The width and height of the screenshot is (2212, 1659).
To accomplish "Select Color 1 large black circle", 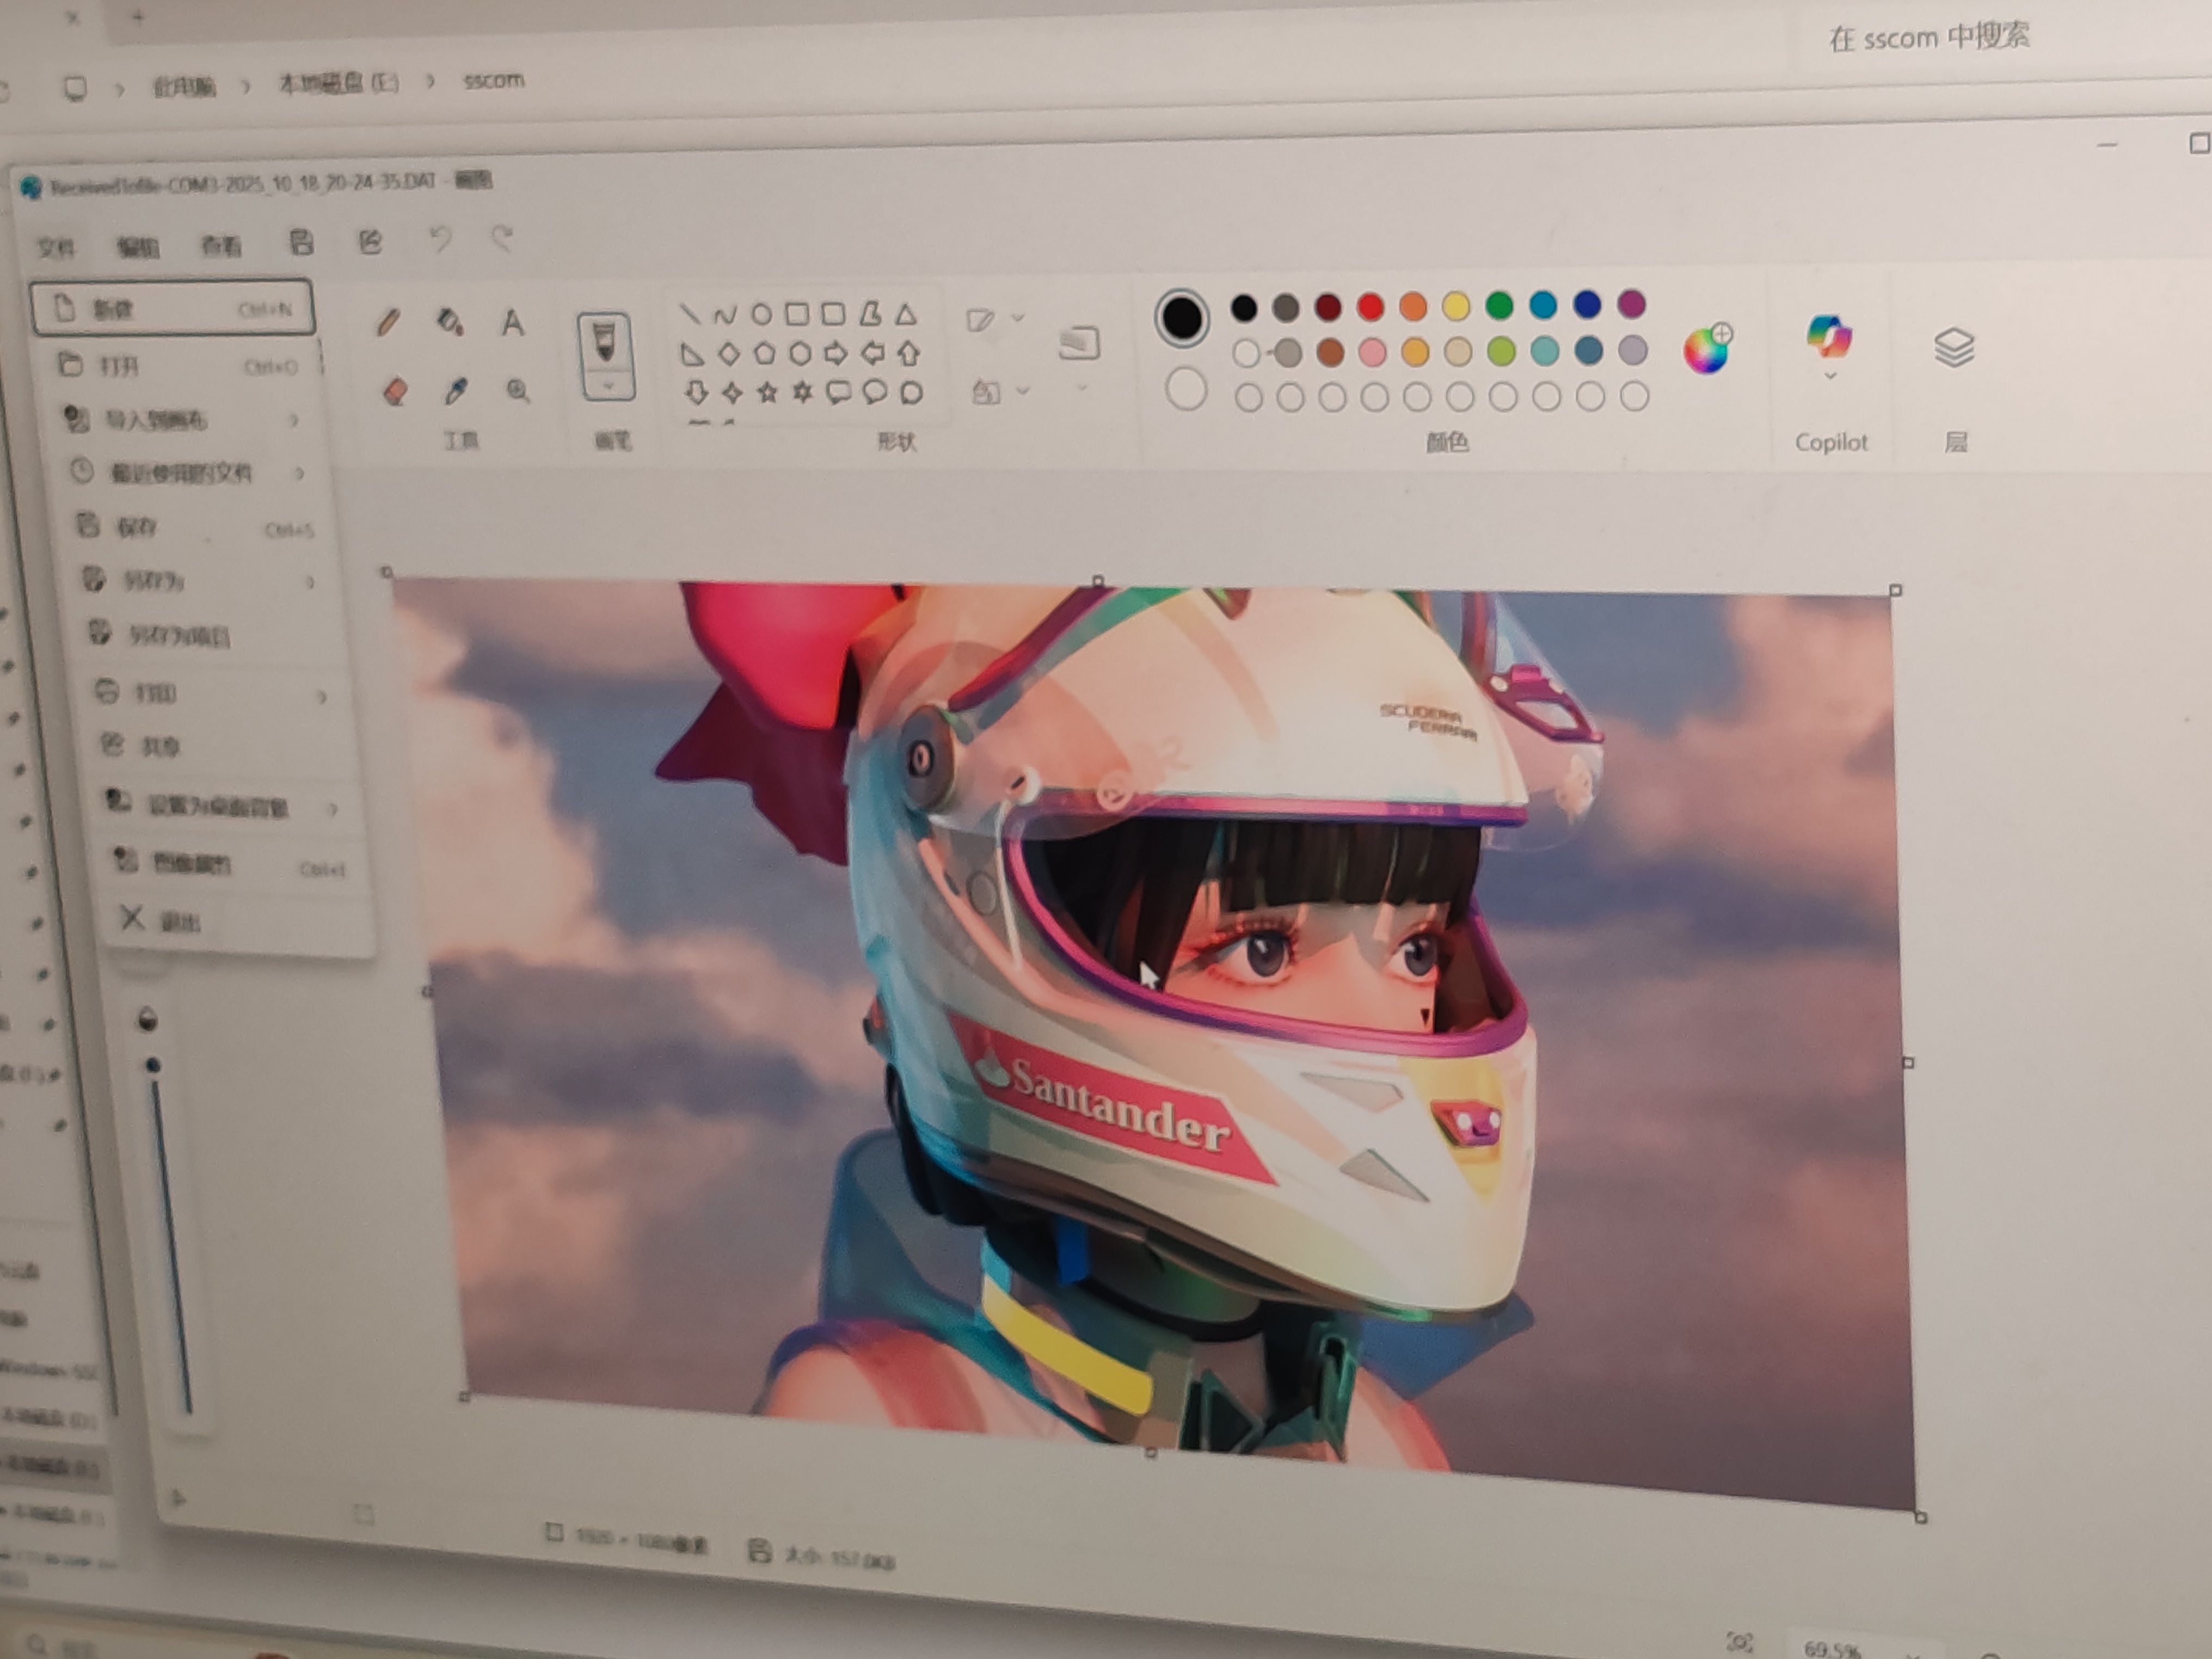I will pos(1182,318).
